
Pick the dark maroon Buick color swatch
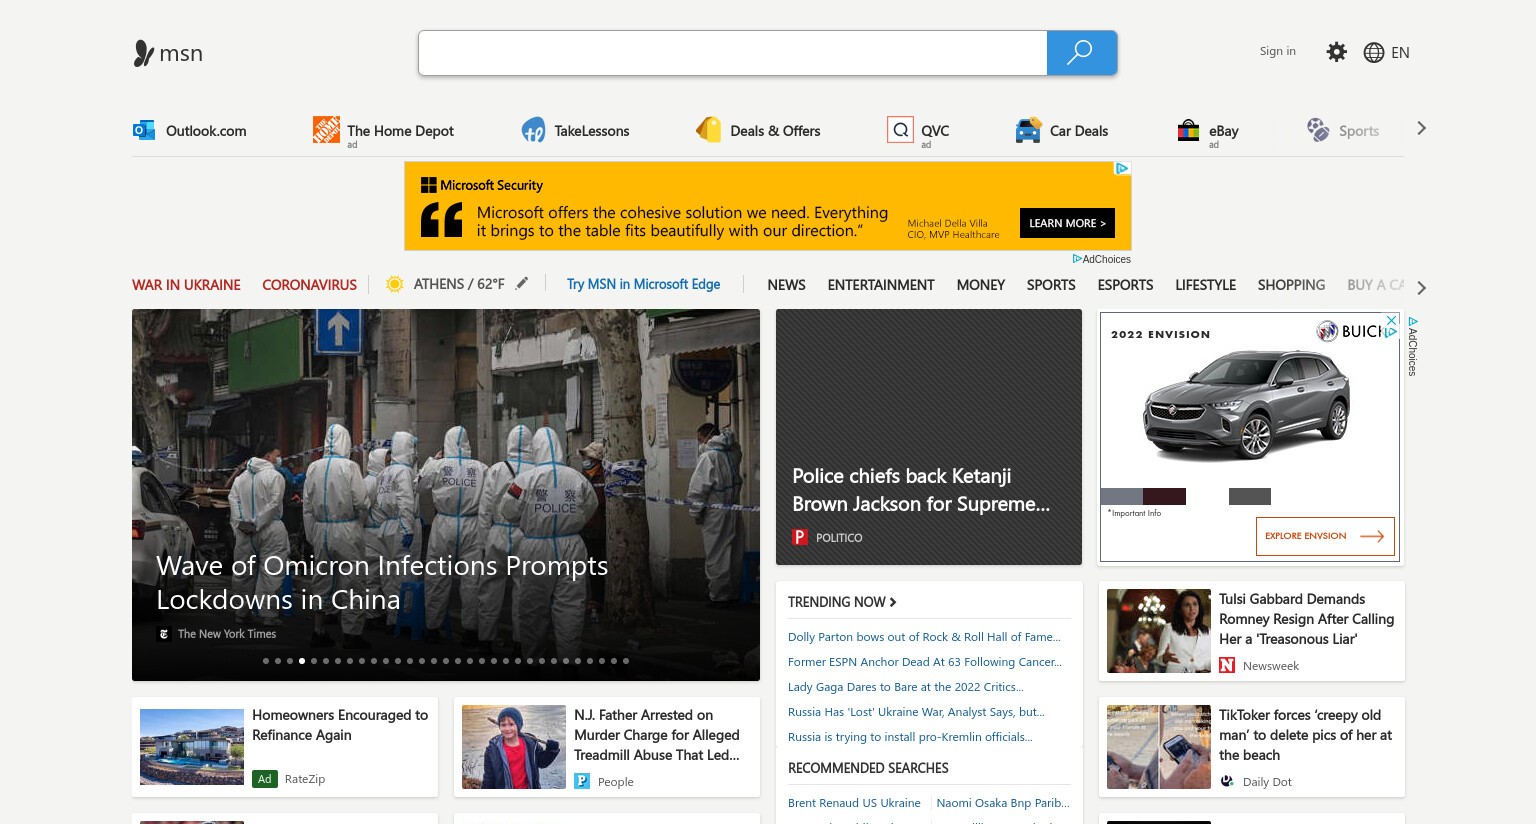tap(1164, 496)
